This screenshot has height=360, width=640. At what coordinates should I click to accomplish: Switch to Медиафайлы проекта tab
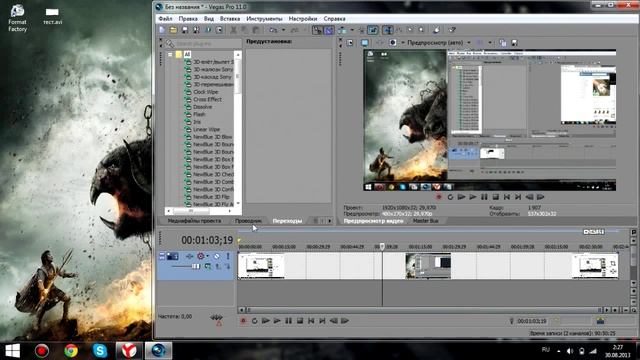pos(194,221)
